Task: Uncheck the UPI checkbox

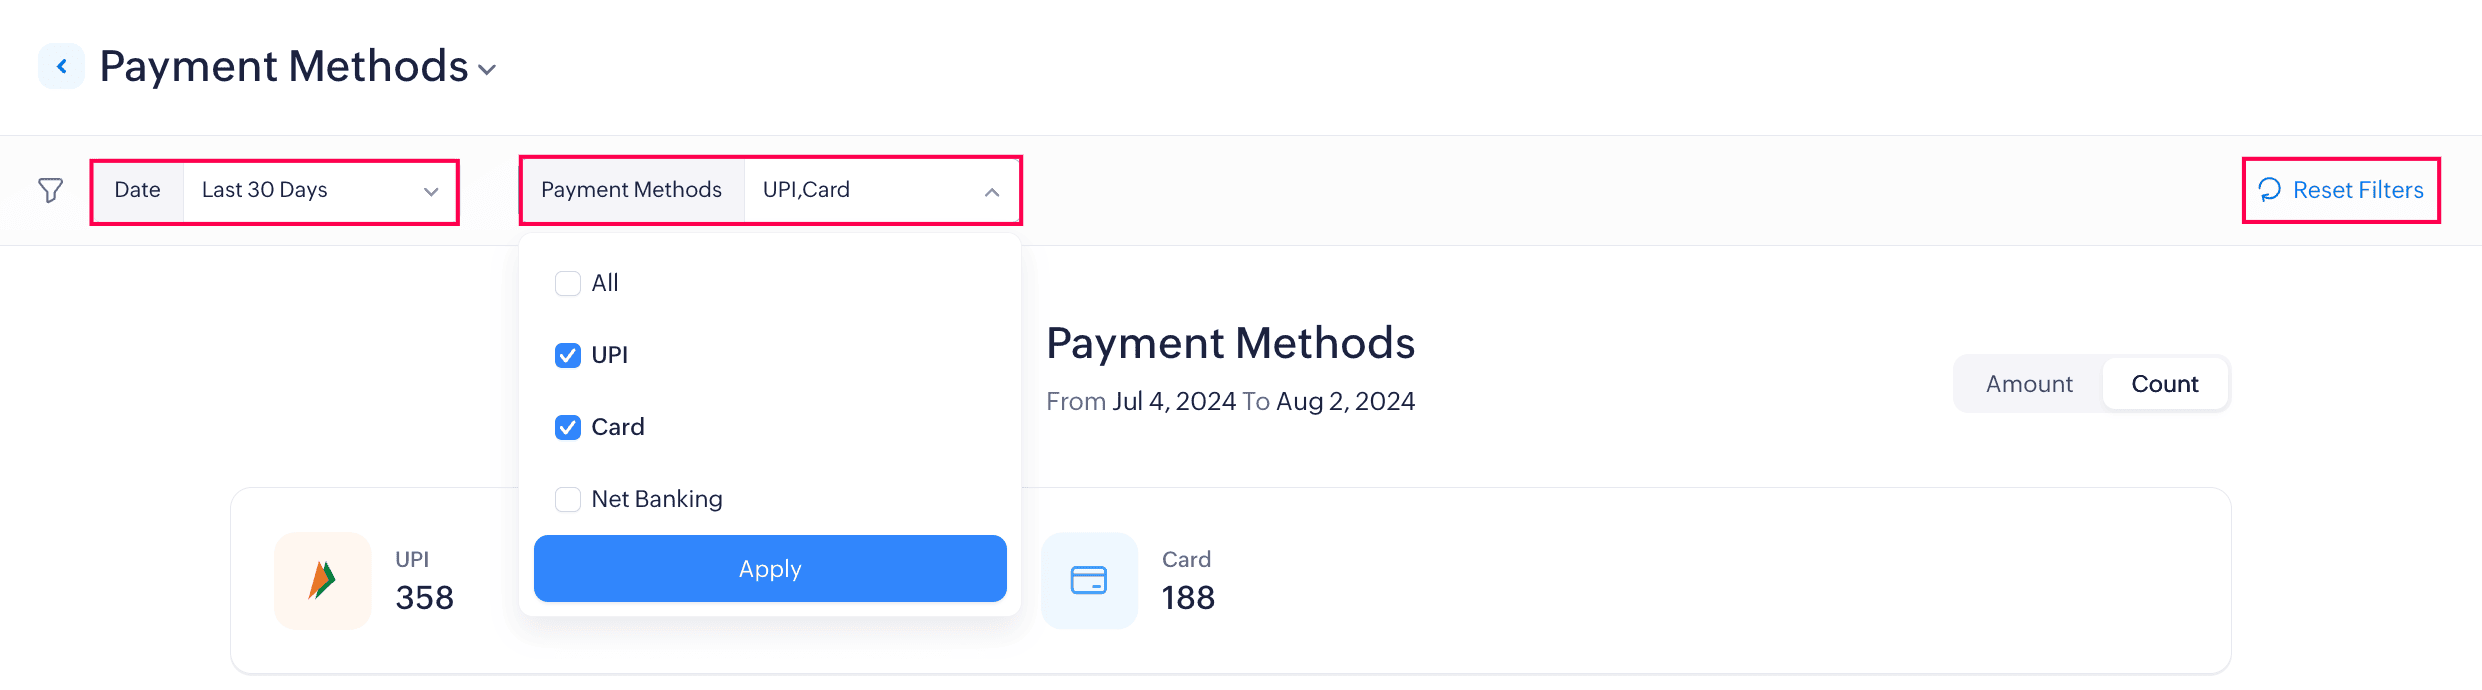Action: 568,356
